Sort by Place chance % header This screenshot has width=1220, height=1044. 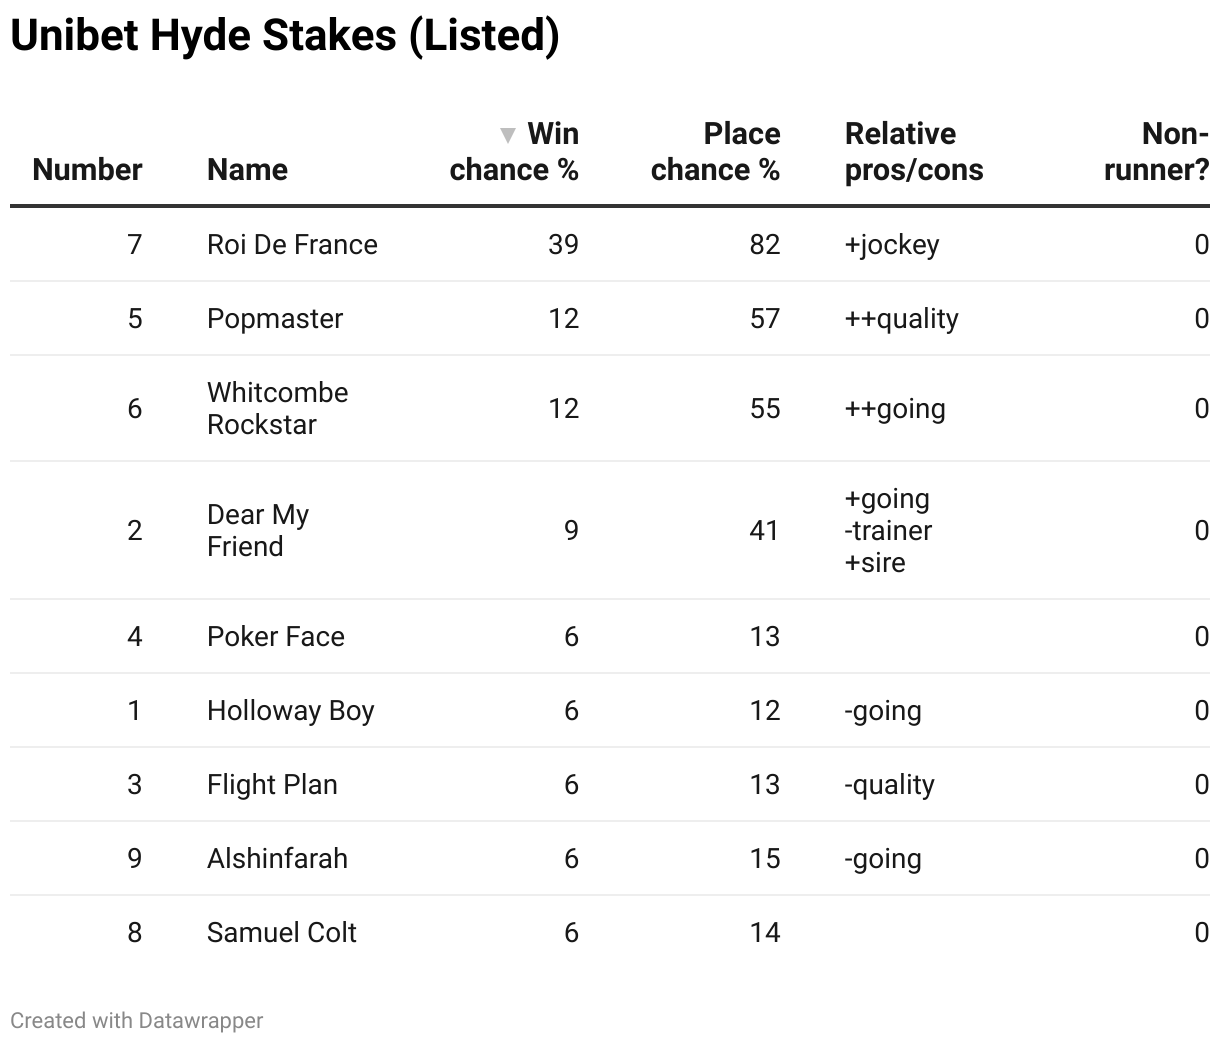pos(715,151)
